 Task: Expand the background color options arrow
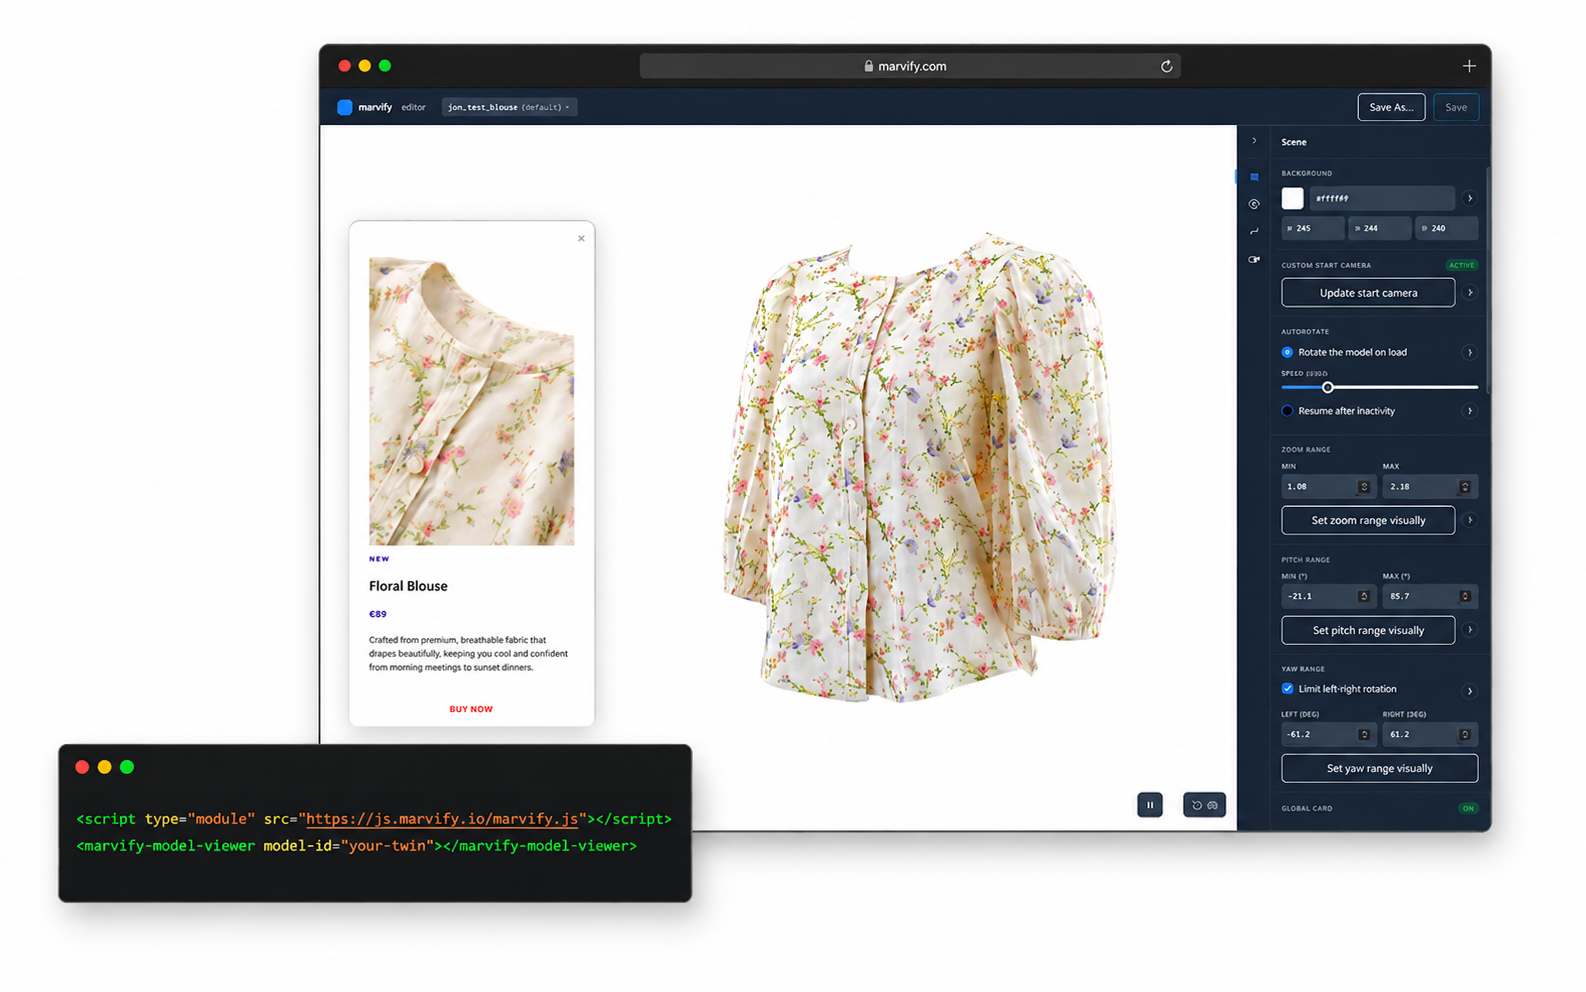[x=1469, y=198]
